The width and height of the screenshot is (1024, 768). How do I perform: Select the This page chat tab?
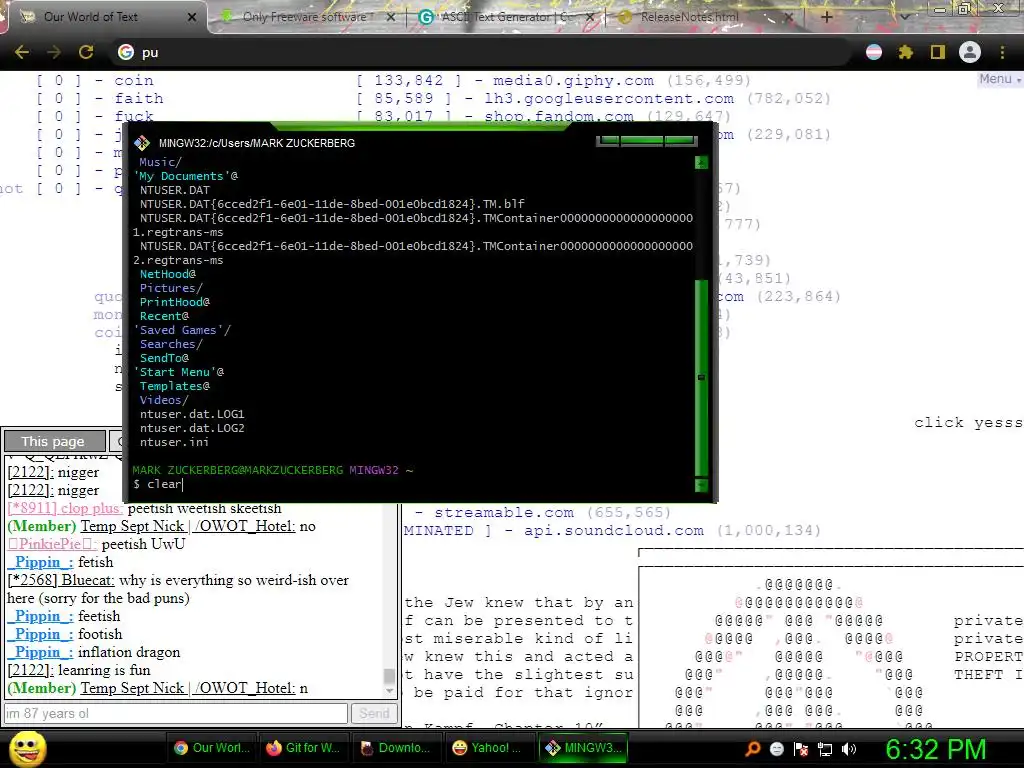click(54, 441)
